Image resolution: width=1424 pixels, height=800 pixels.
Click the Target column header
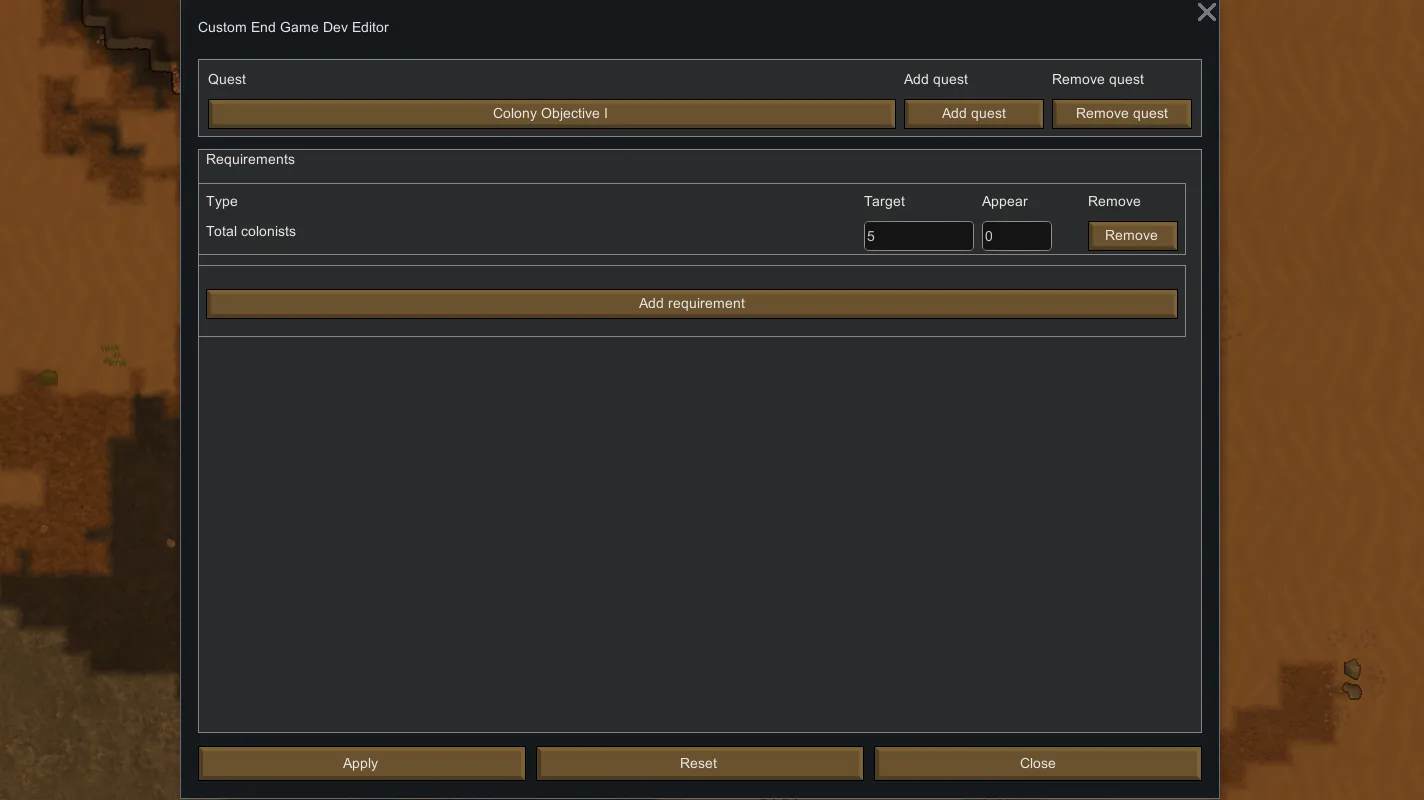click(884, 201)
